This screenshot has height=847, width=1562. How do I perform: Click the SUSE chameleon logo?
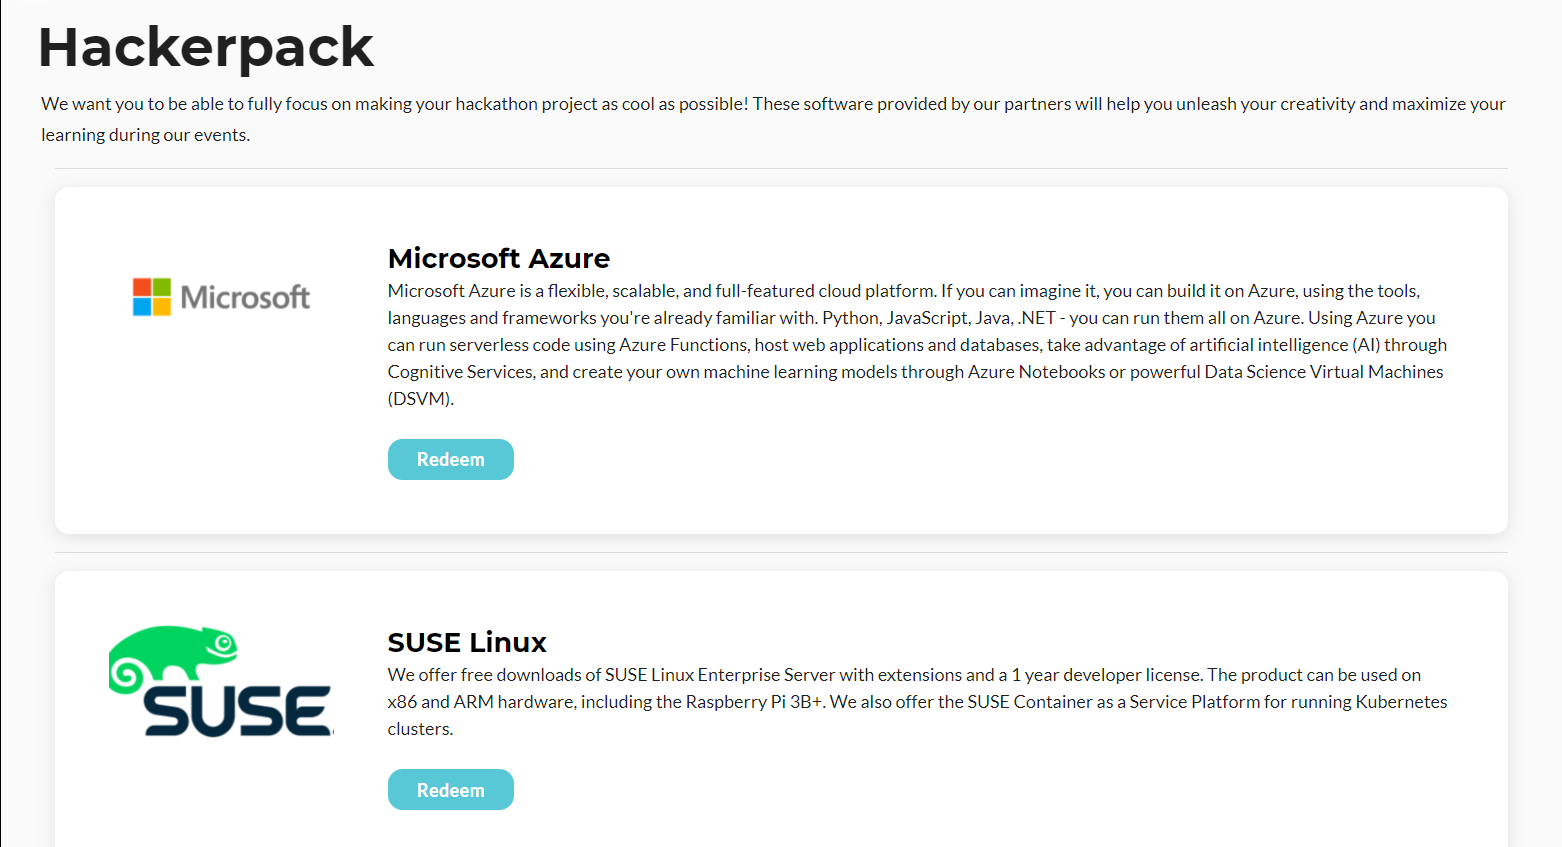(221, 681)
